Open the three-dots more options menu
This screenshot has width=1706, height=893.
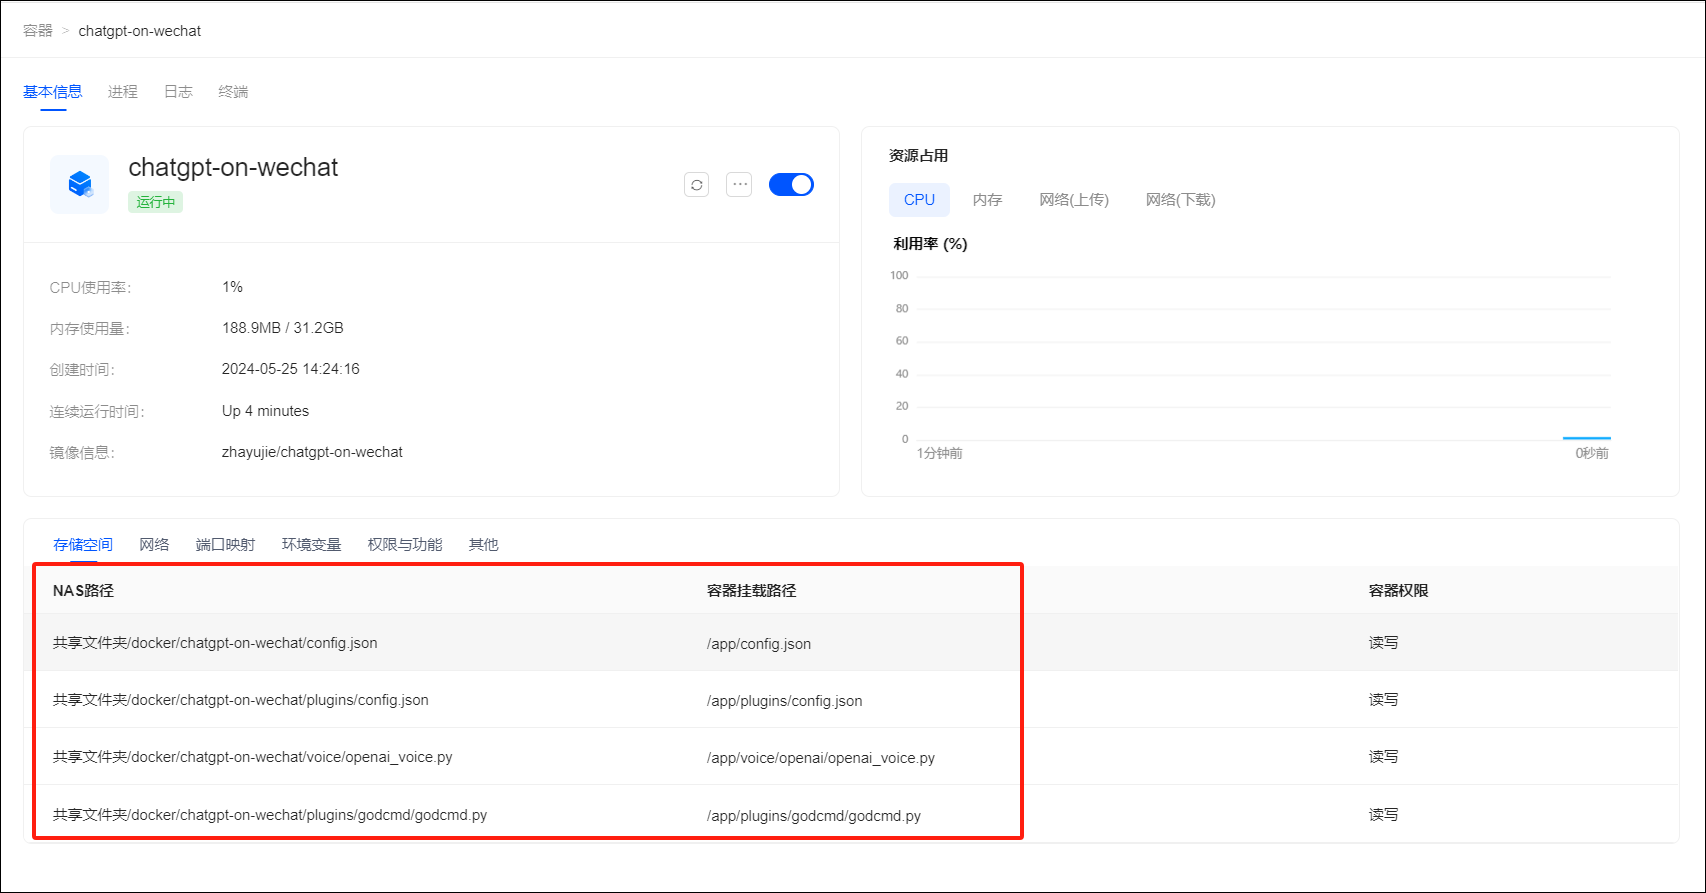click(x=739, y=185)
